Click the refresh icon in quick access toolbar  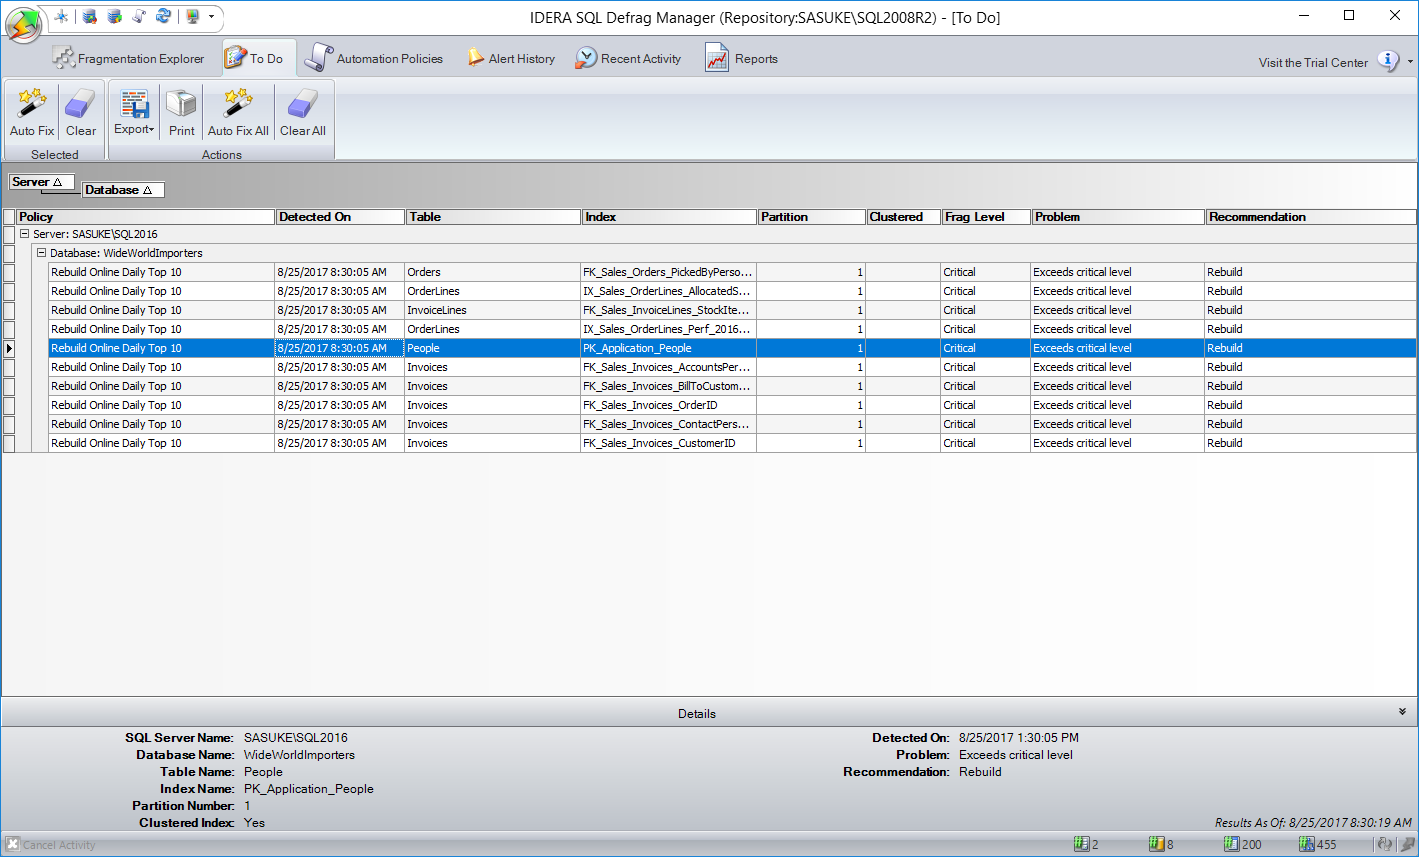point(162,16)
